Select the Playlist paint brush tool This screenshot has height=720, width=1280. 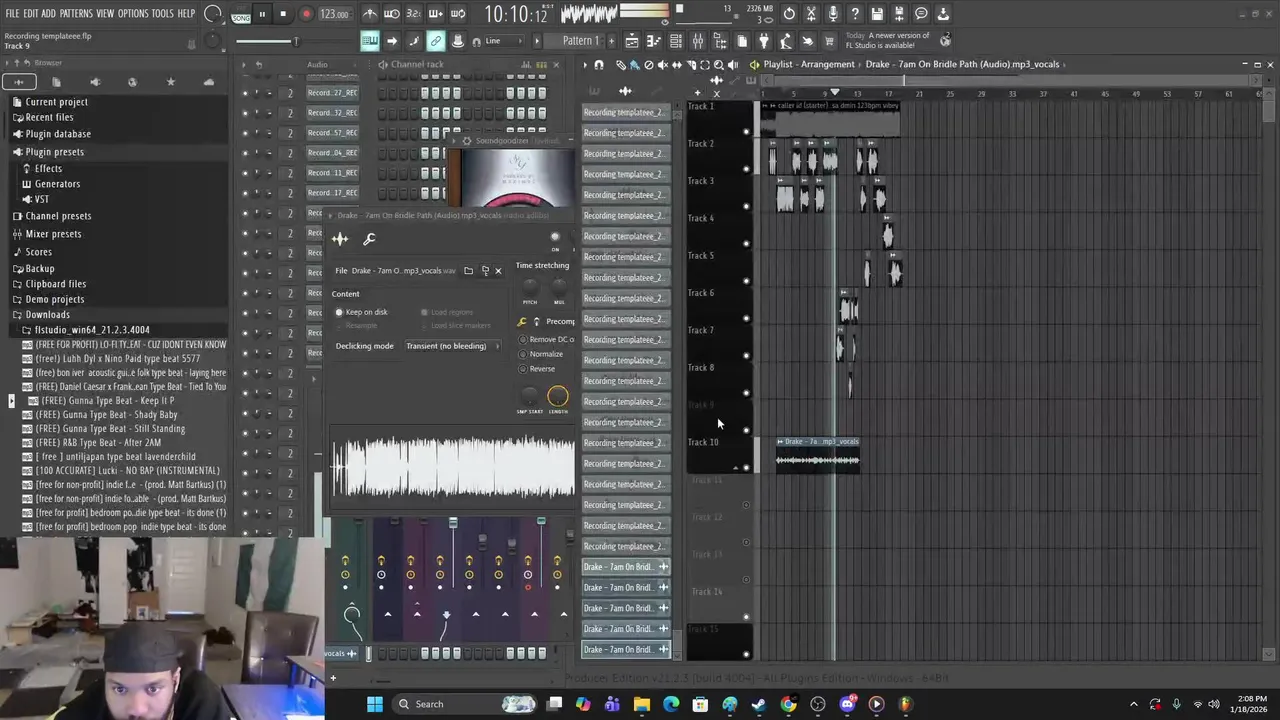tap(634, 65)
